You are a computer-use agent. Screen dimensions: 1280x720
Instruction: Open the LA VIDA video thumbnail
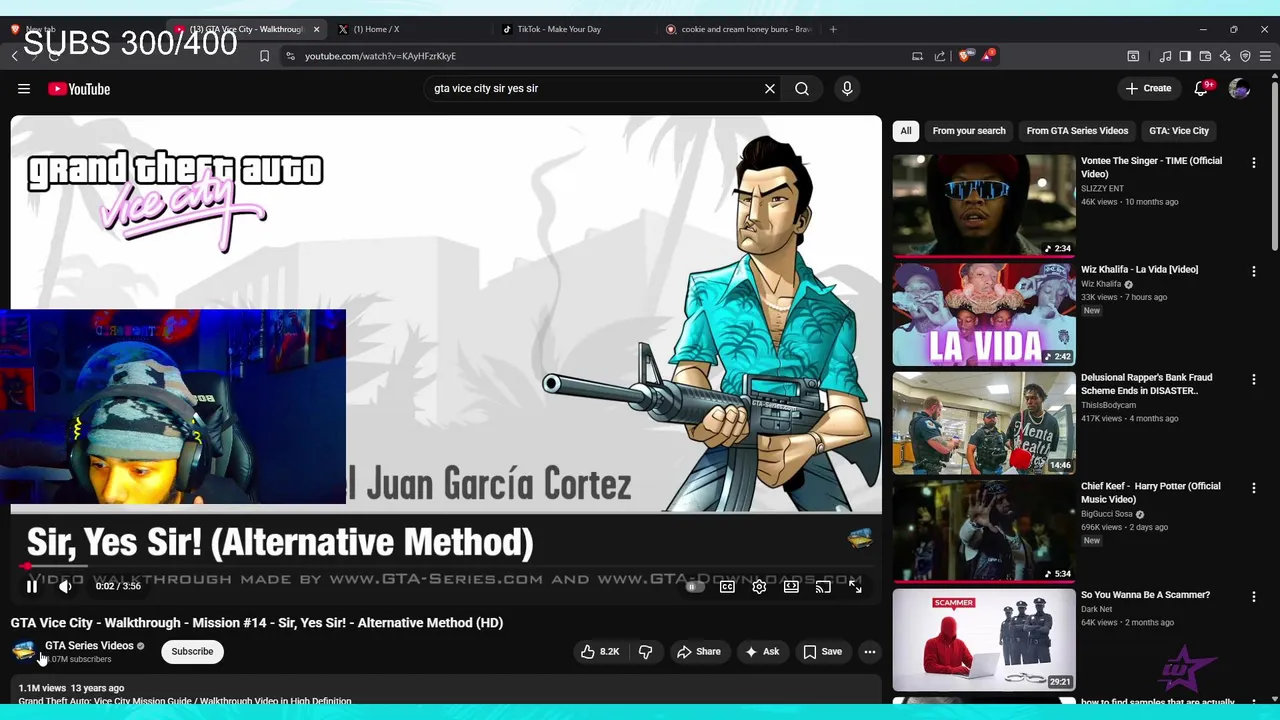(x=984, y=314)
